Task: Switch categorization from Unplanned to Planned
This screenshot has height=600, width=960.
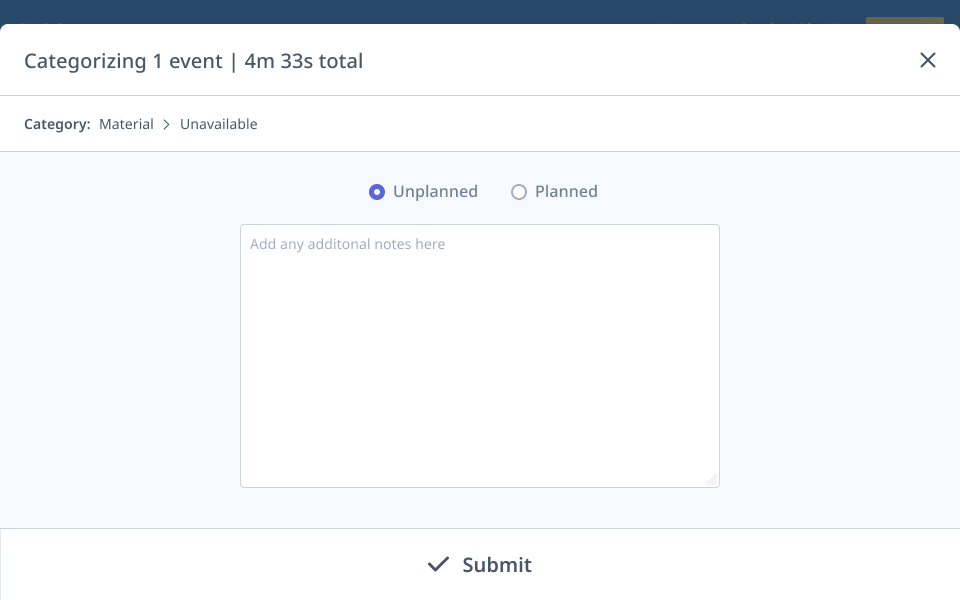Action: tap(519, 192)
